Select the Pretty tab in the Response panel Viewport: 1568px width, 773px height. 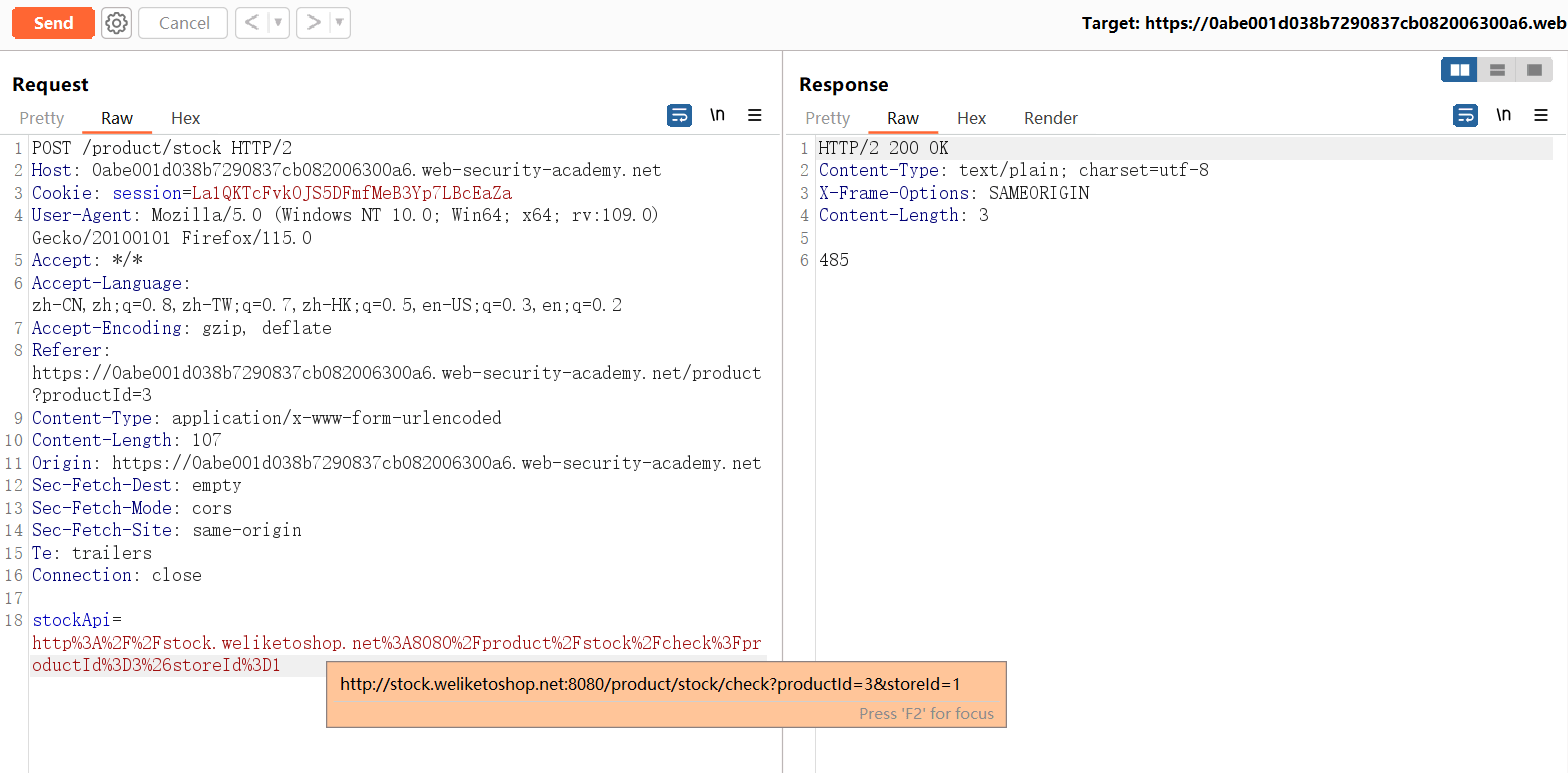[827, 118]
